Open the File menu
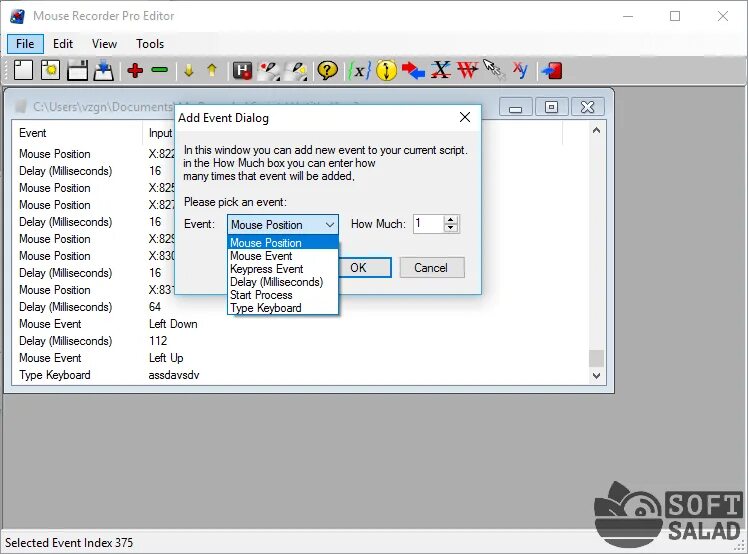Image resolution: width=748 pixels, height=554 pixels. click(x=25, y=44)
